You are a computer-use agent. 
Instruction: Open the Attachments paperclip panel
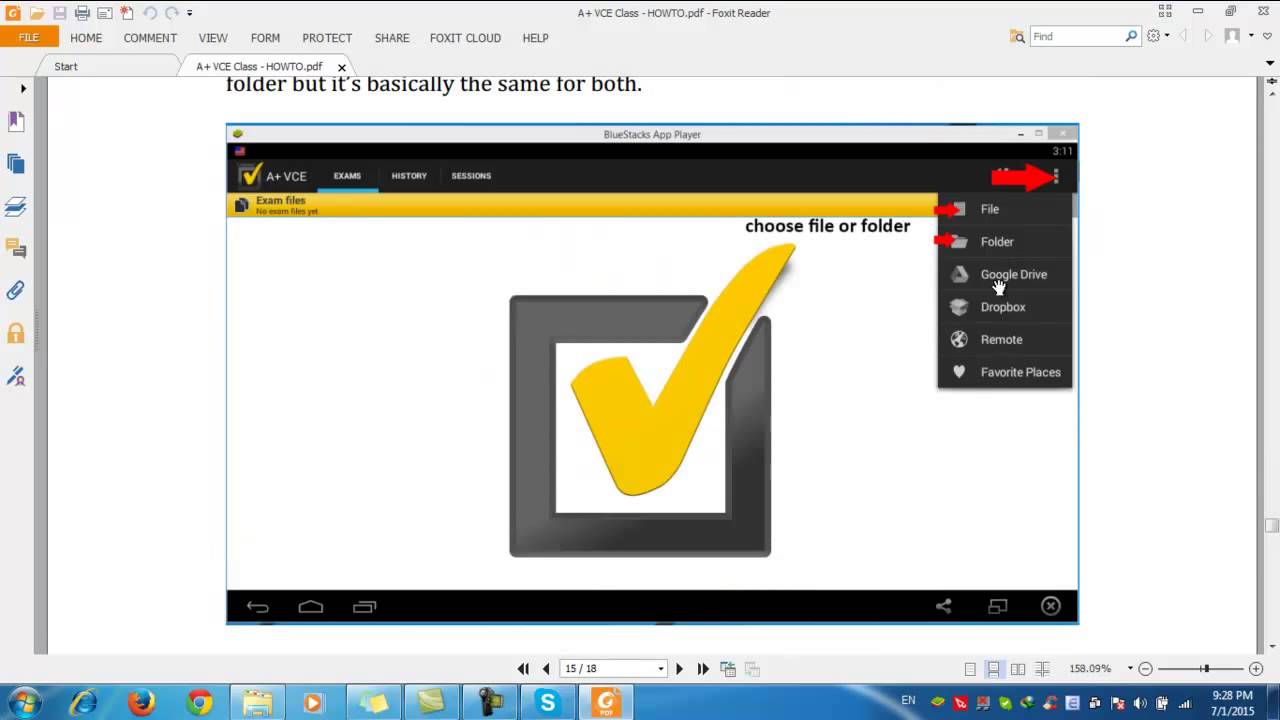pyautogui.click(x=16, y=290)
